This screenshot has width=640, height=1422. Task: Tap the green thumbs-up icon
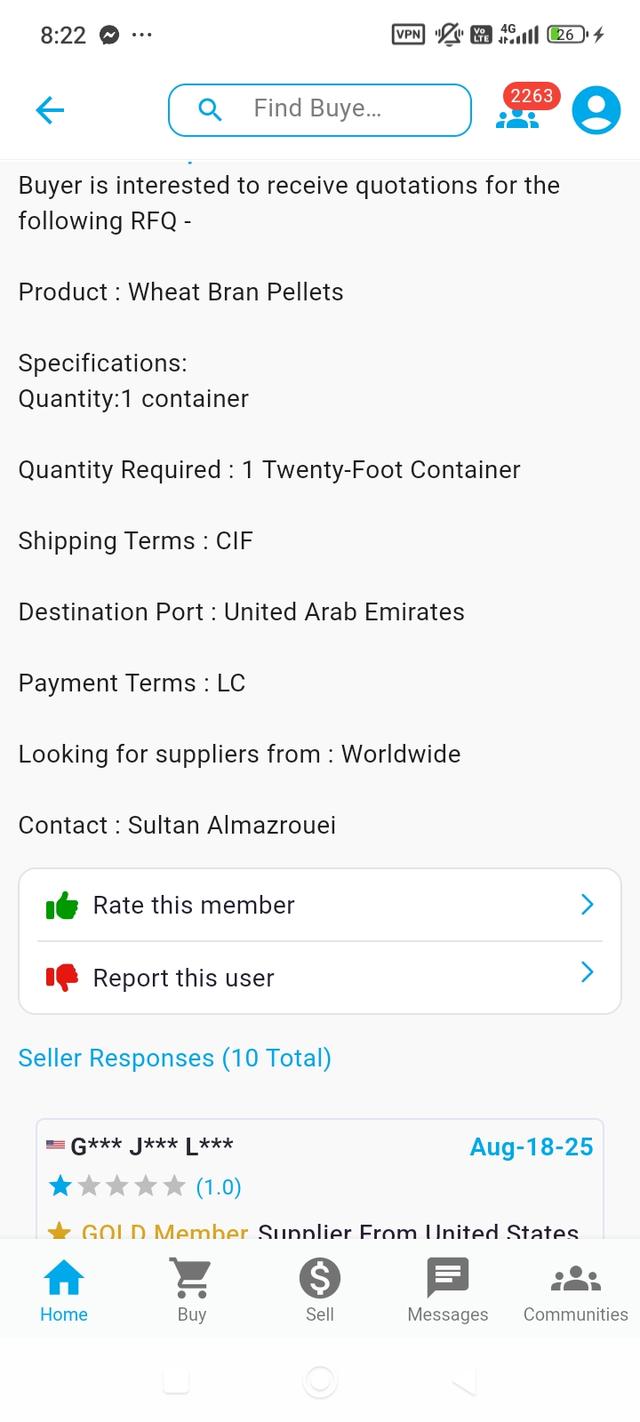pyautogui.click(x=62, y=906)
